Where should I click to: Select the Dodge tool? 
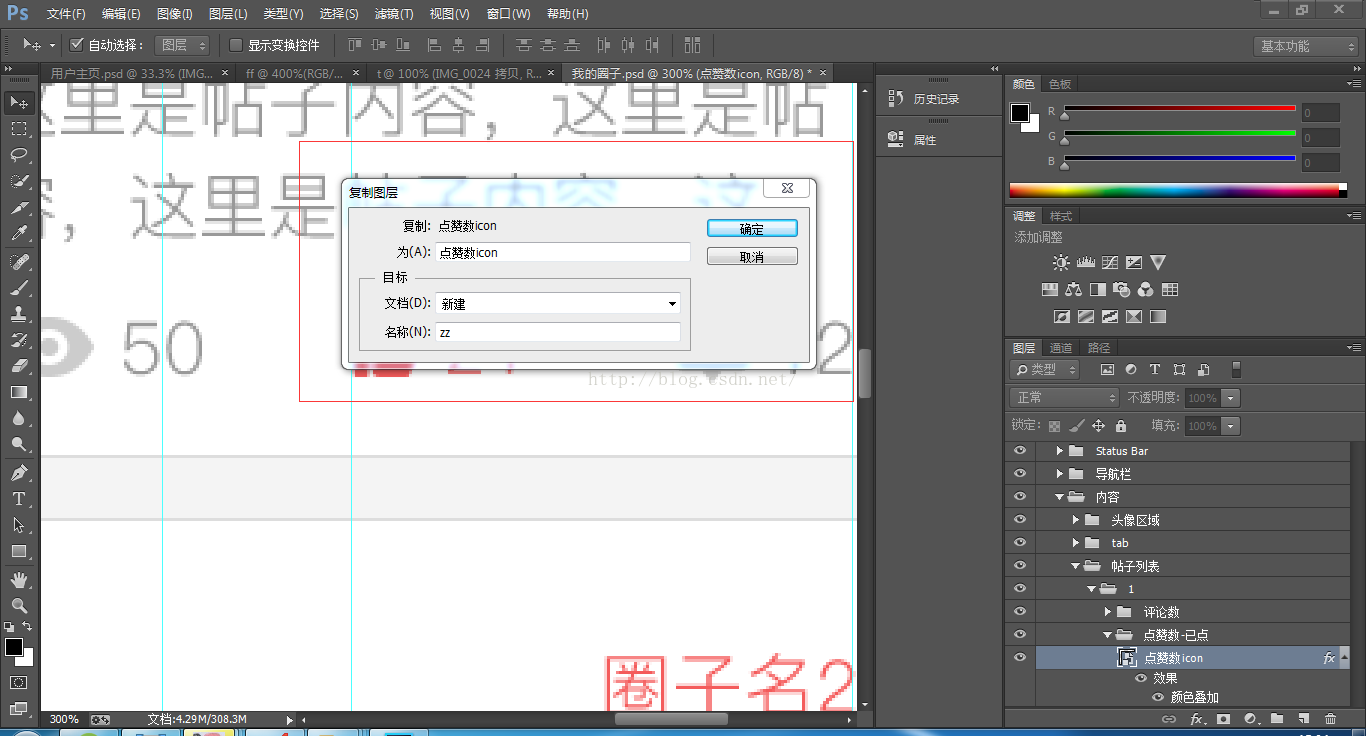pyautogui.click(x=19, y=444)
